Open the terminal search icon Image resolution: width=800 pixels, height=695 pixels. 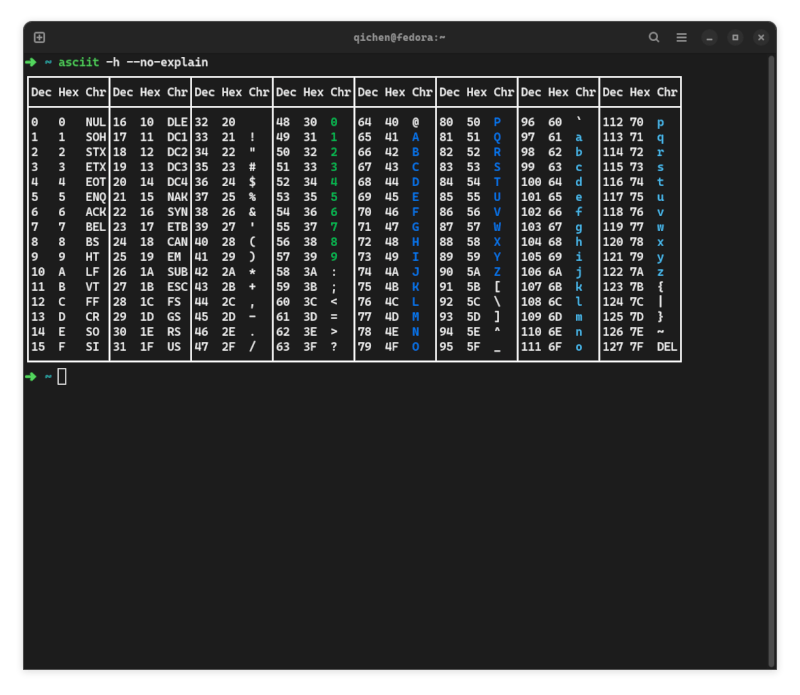click(654, 37)
